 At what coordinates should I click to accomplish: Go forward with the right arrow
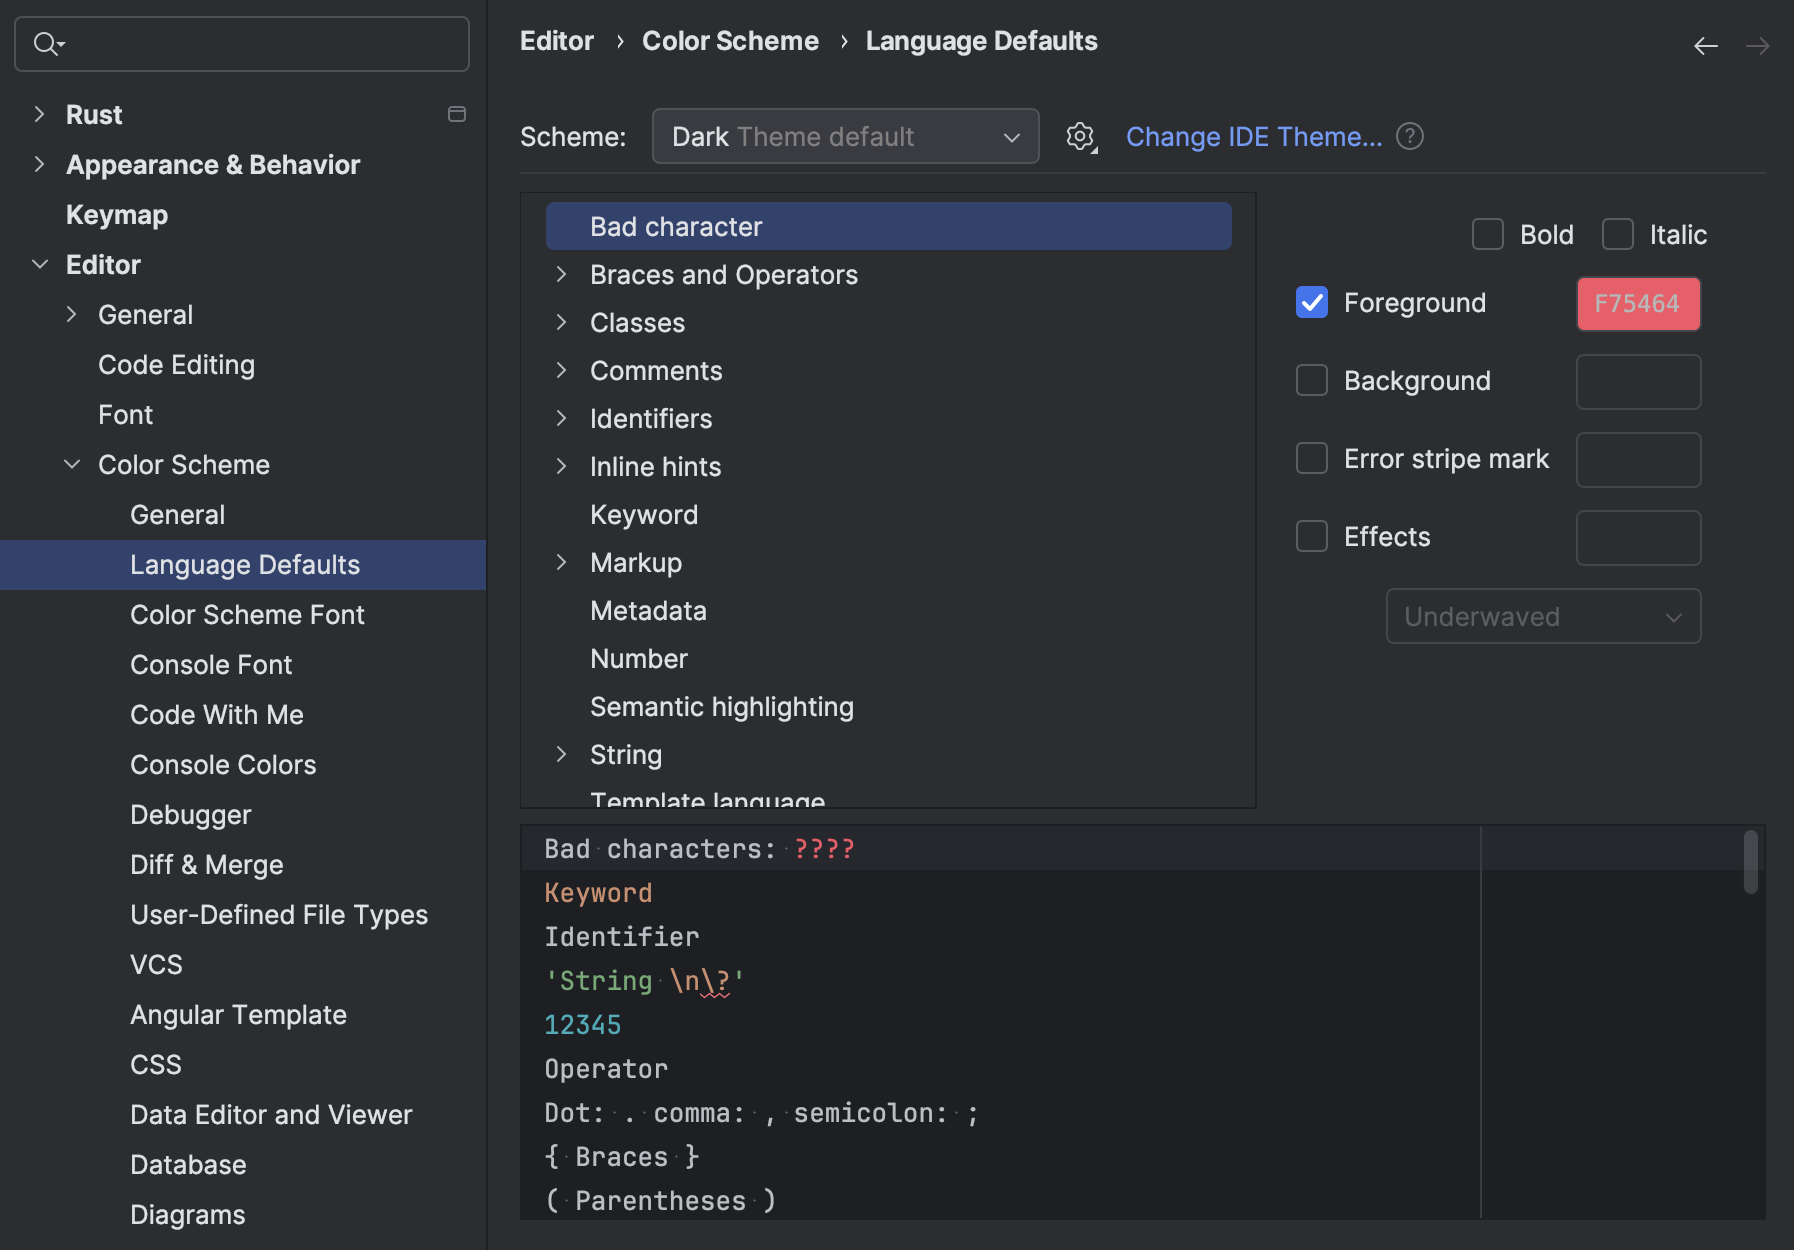click(x=1757, y=46)
